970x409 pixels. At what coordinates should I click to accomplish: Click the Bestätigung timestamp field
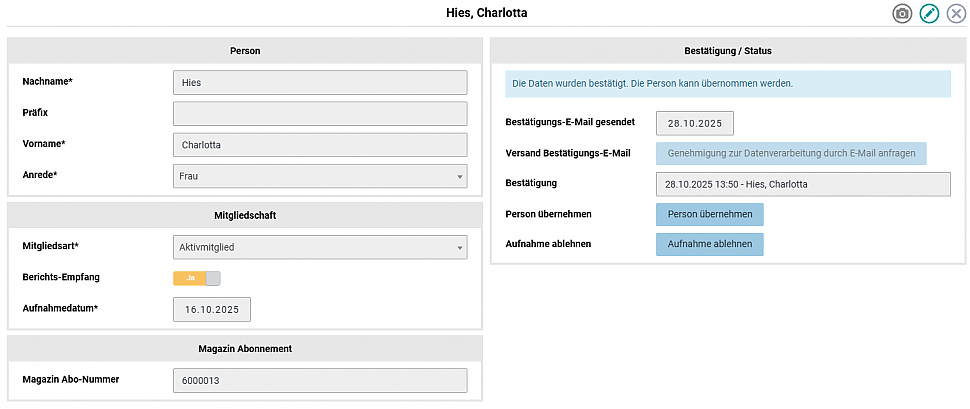coord(803,184)
